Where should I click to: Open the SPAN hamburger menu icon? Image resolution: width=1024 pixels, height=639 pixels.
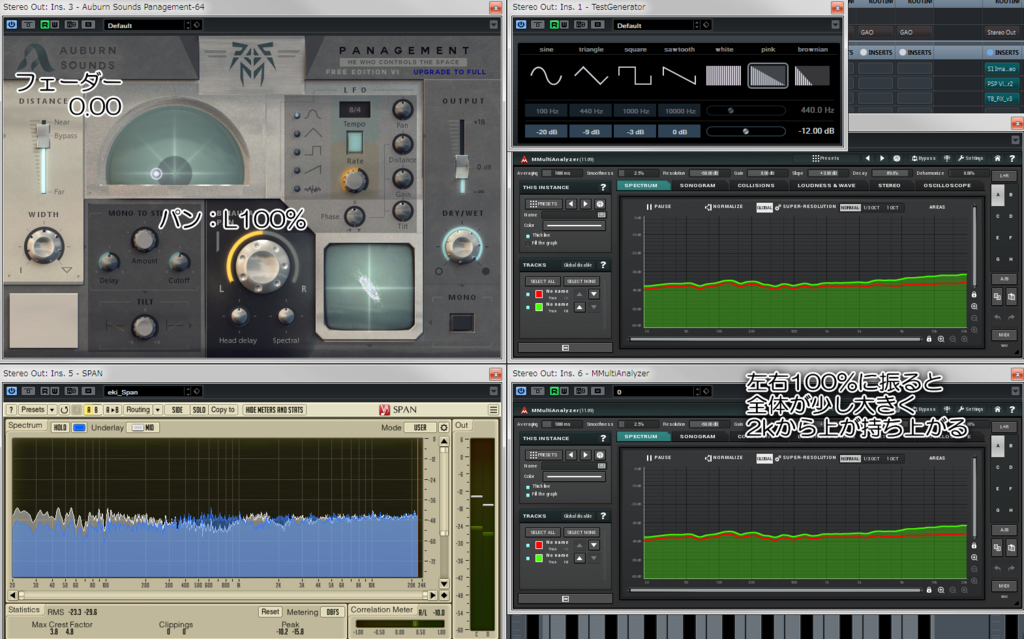[x=493, y=410]
